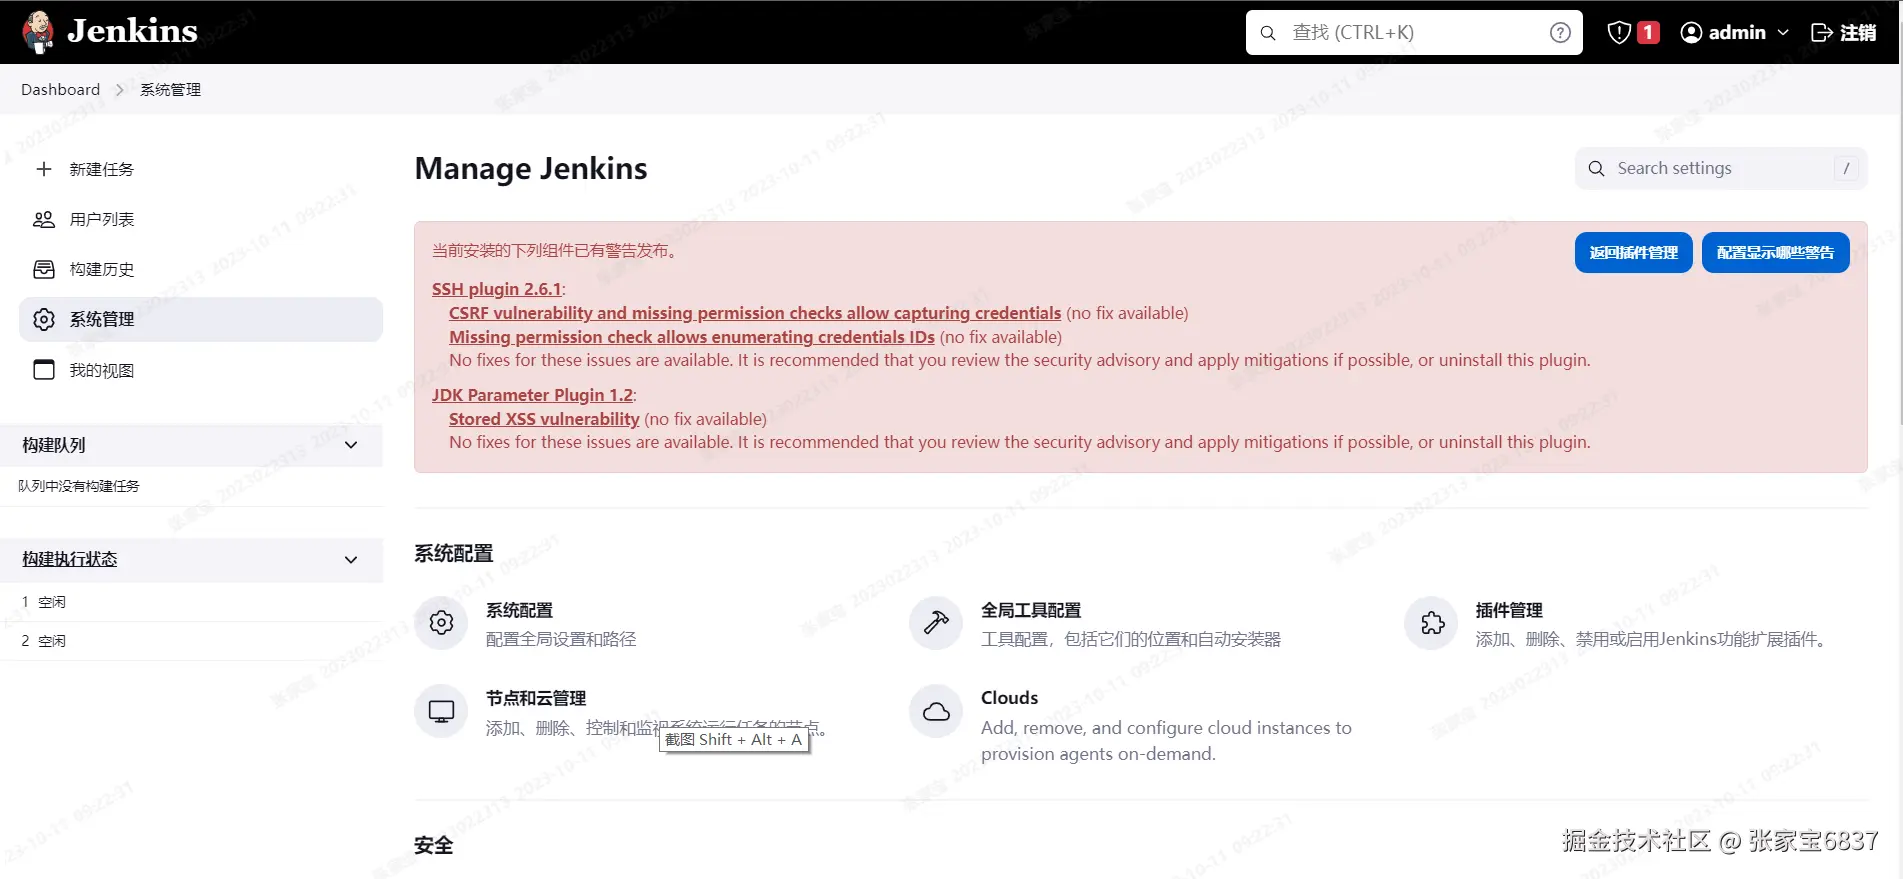Open JDK Parameter Plugin 1.2 link
This screenshot has height=879, width=1903.
click(532, 395)
